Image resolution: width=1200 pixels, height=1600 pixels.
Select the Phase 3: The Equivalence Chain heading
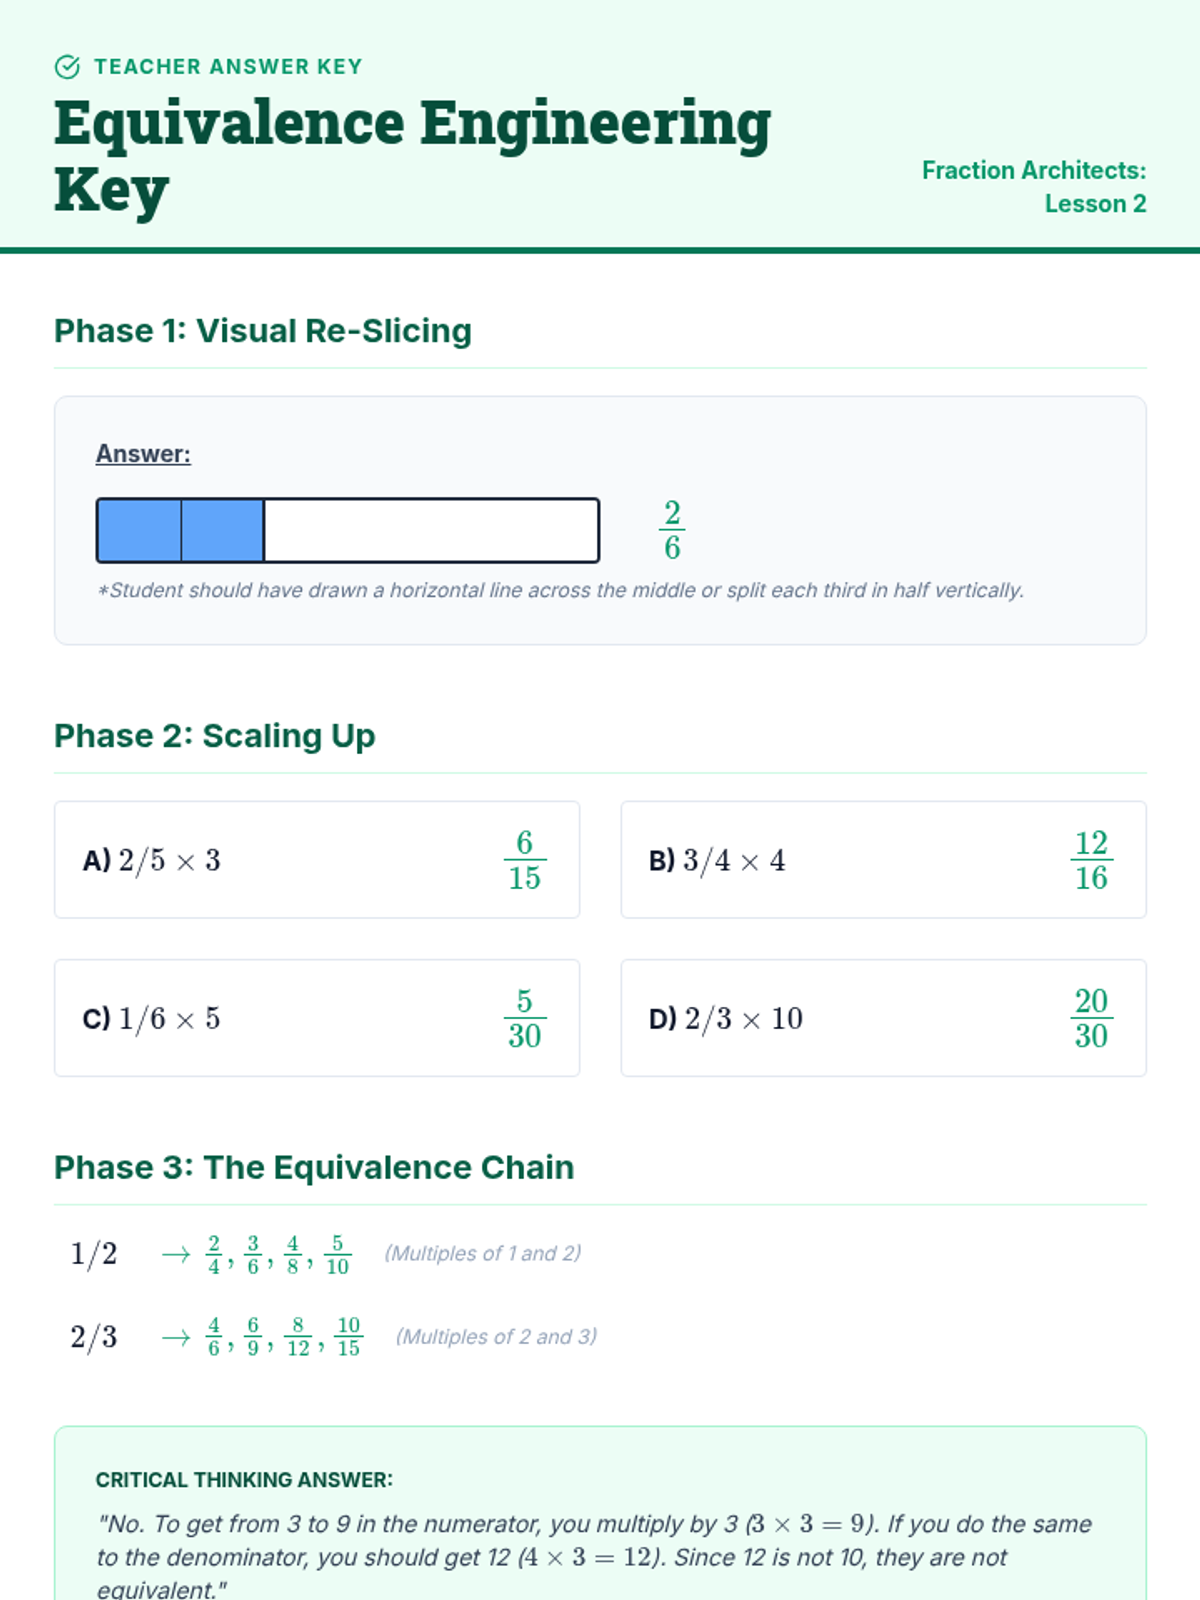(314, 1168)
